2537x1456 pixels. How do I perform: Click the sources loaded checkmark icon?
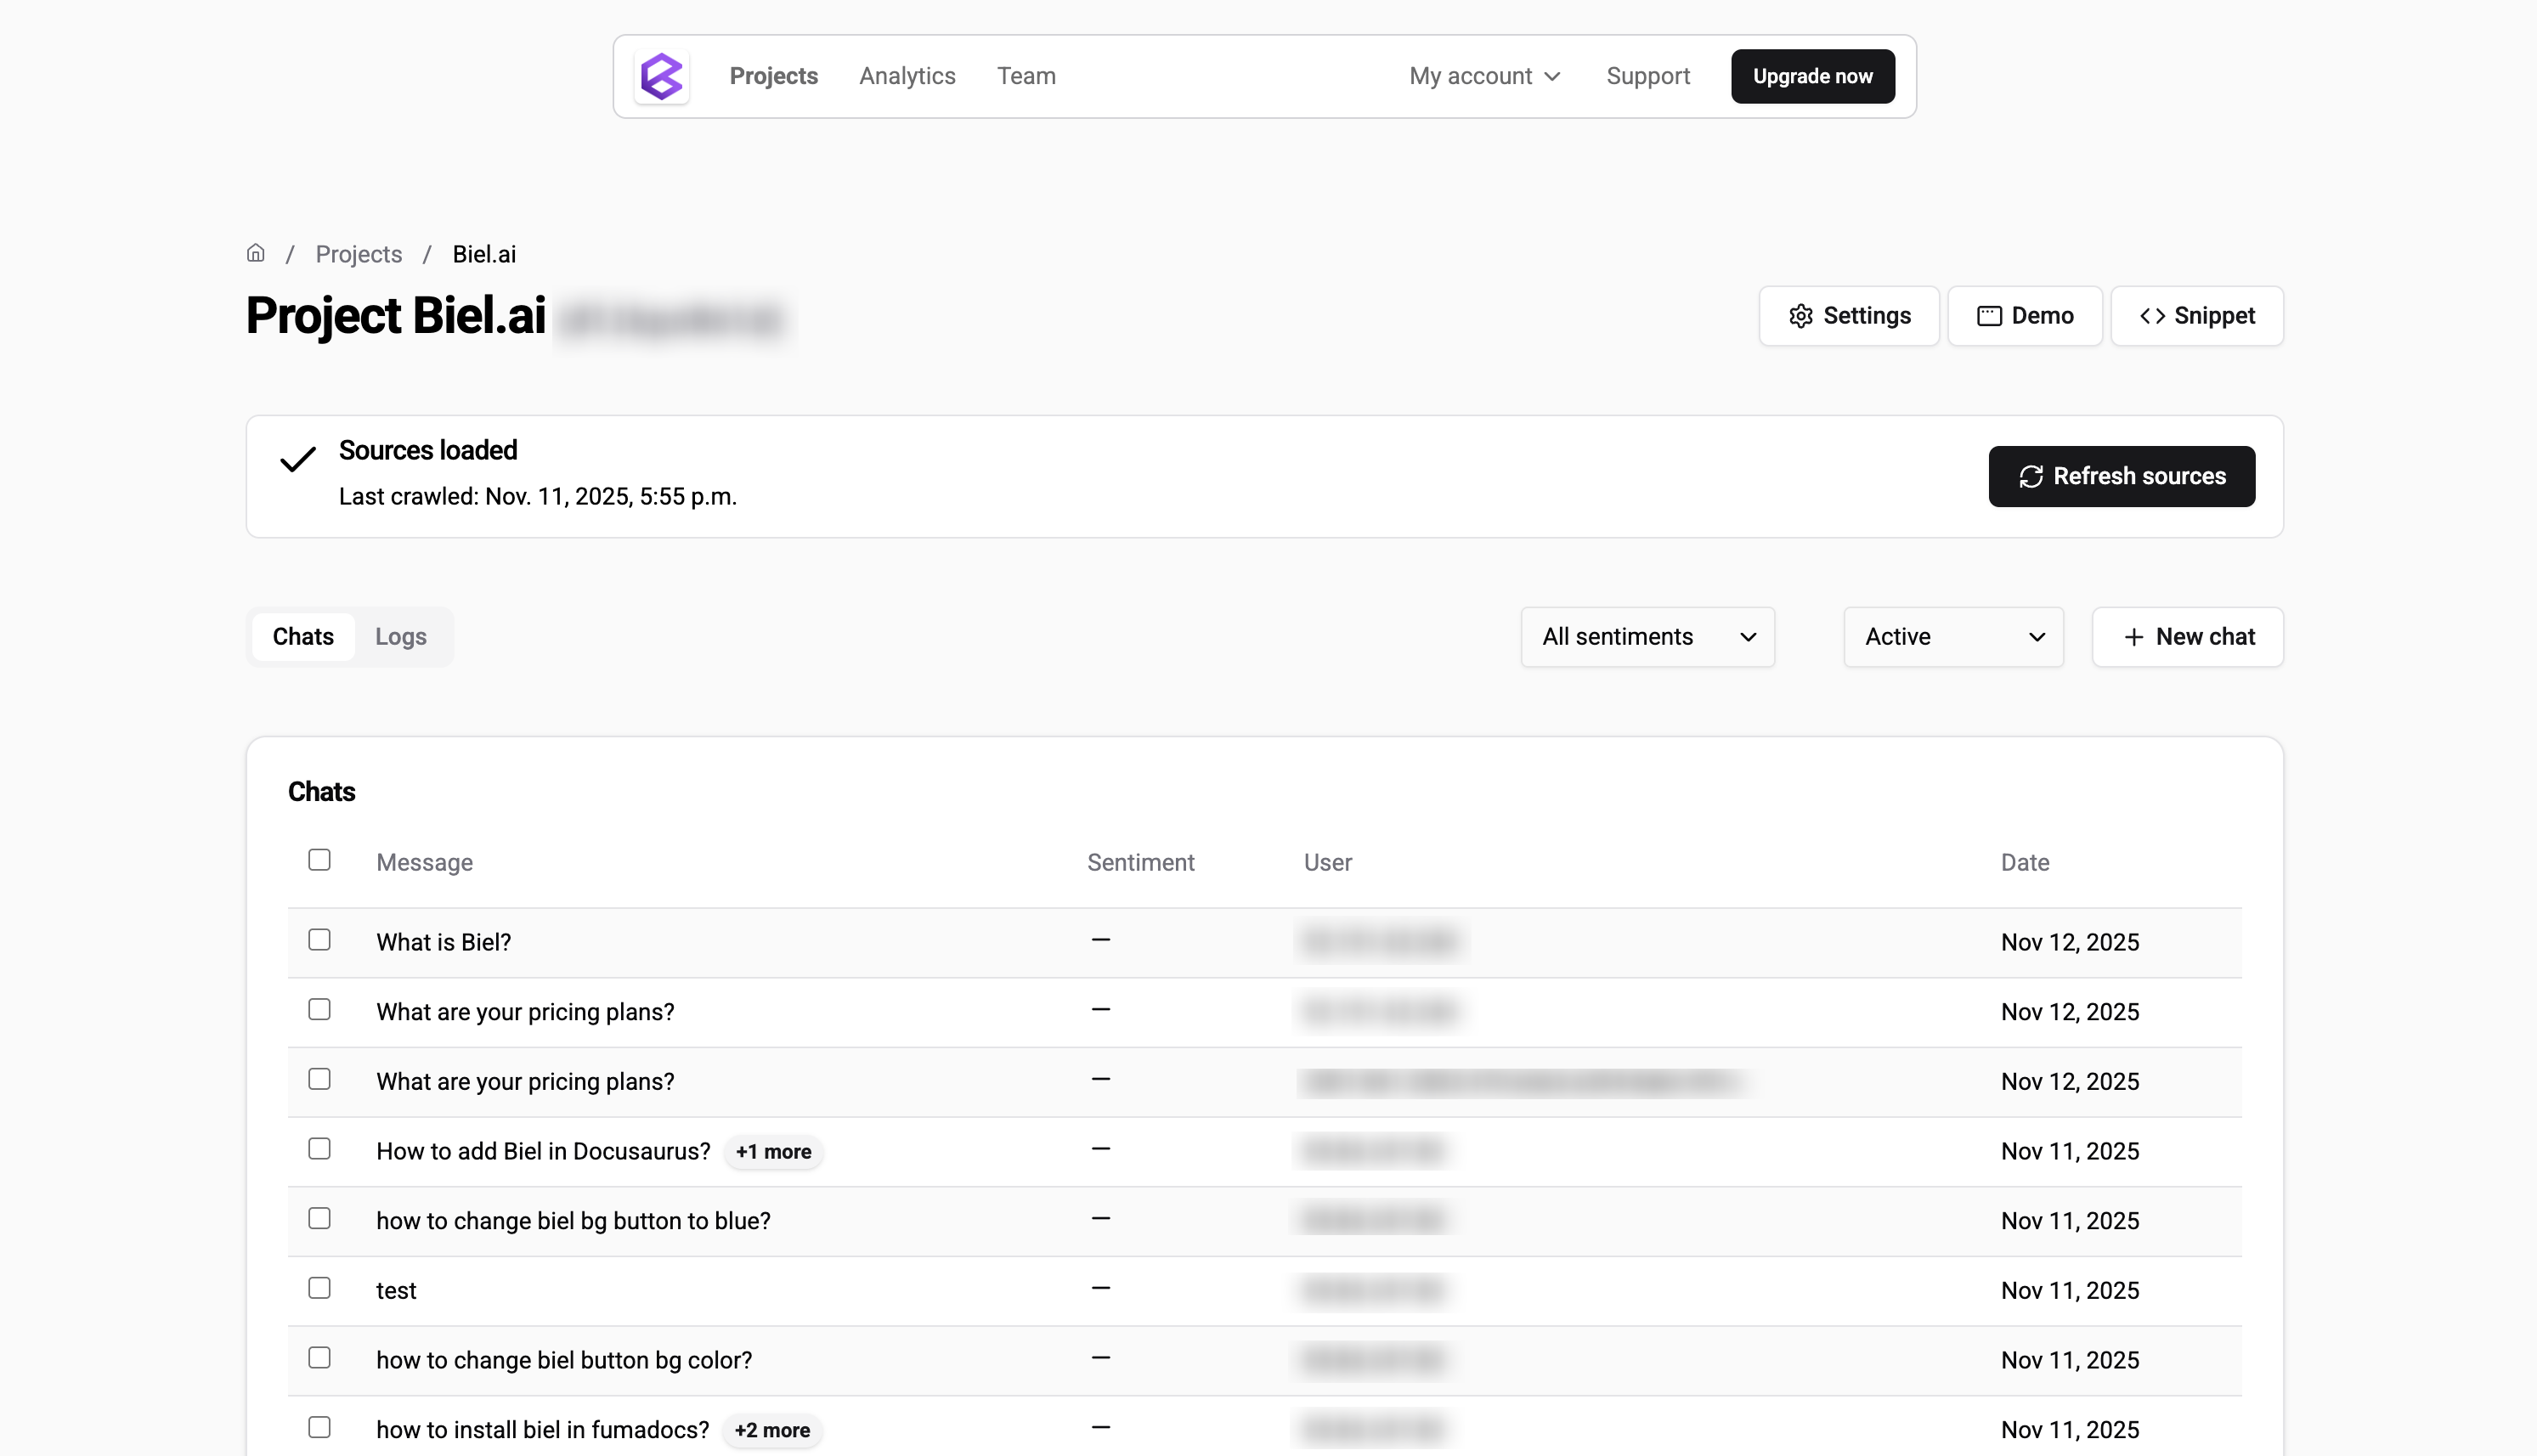297,461
